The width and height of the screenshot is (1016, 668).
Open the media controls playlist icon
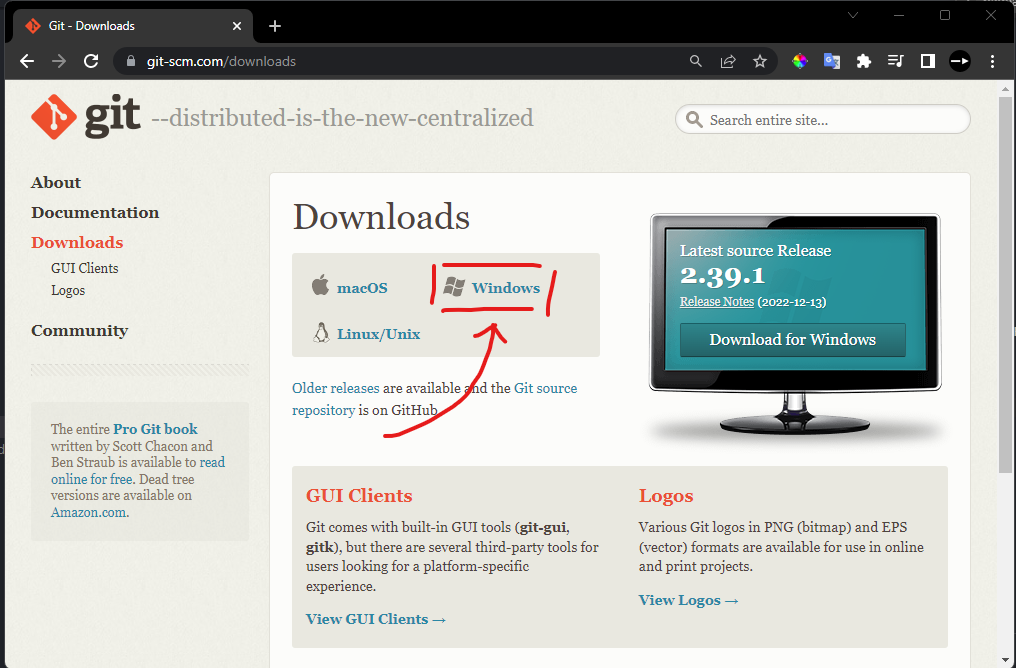(895, 61)
